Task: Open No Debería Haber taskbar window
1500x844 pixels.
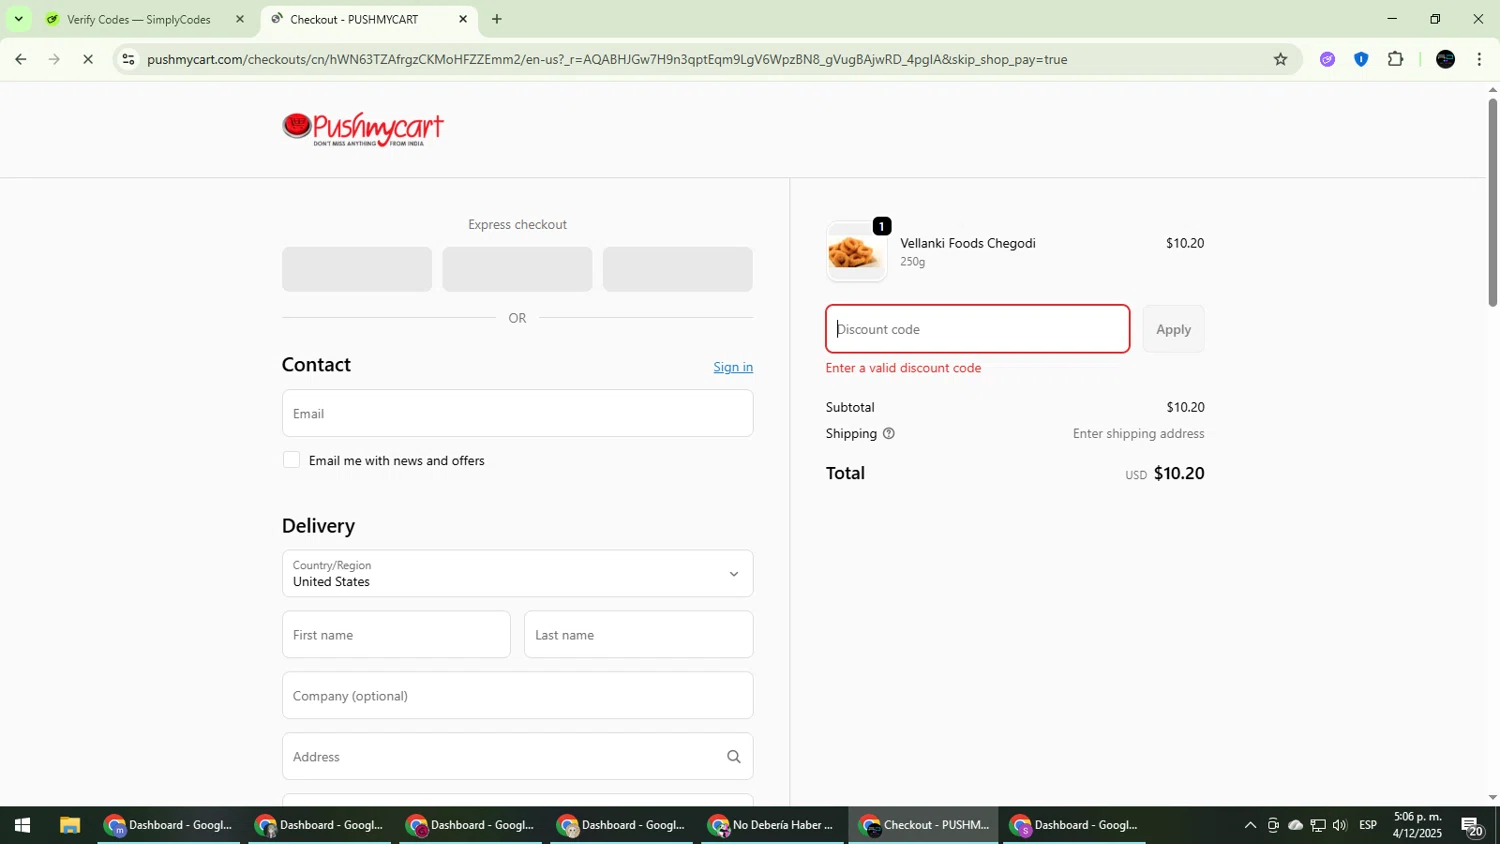Action: click(x=772, y=826)
